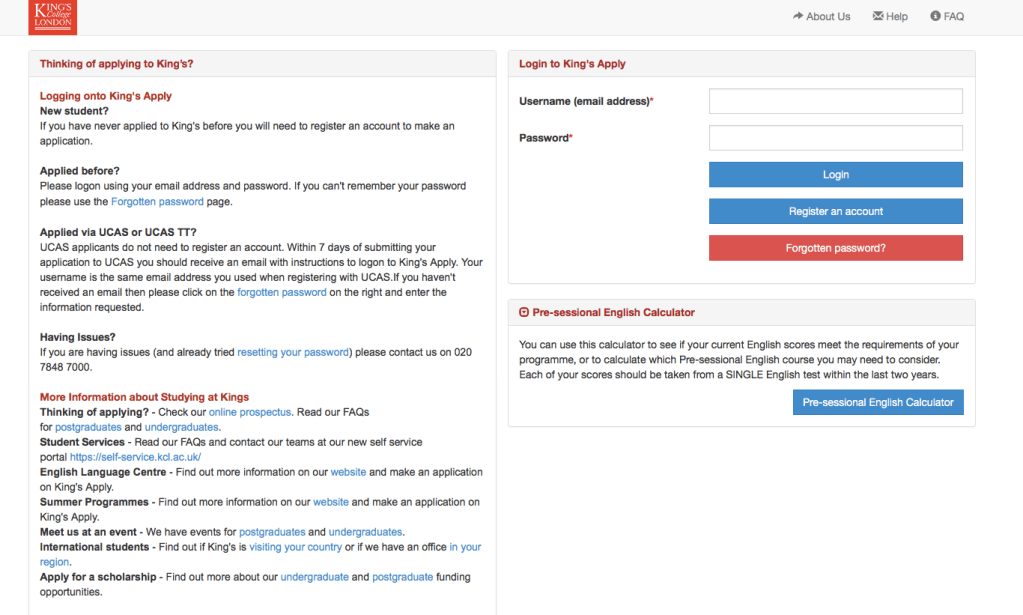Open the postgraduate scholarship funding link
The image size is (1023, 615).
[402, 577]
